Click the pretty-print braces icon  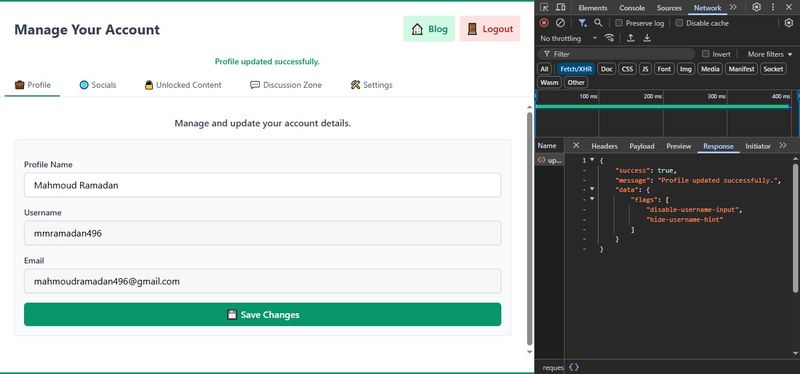pyautogui.click(x=574, y=367)
